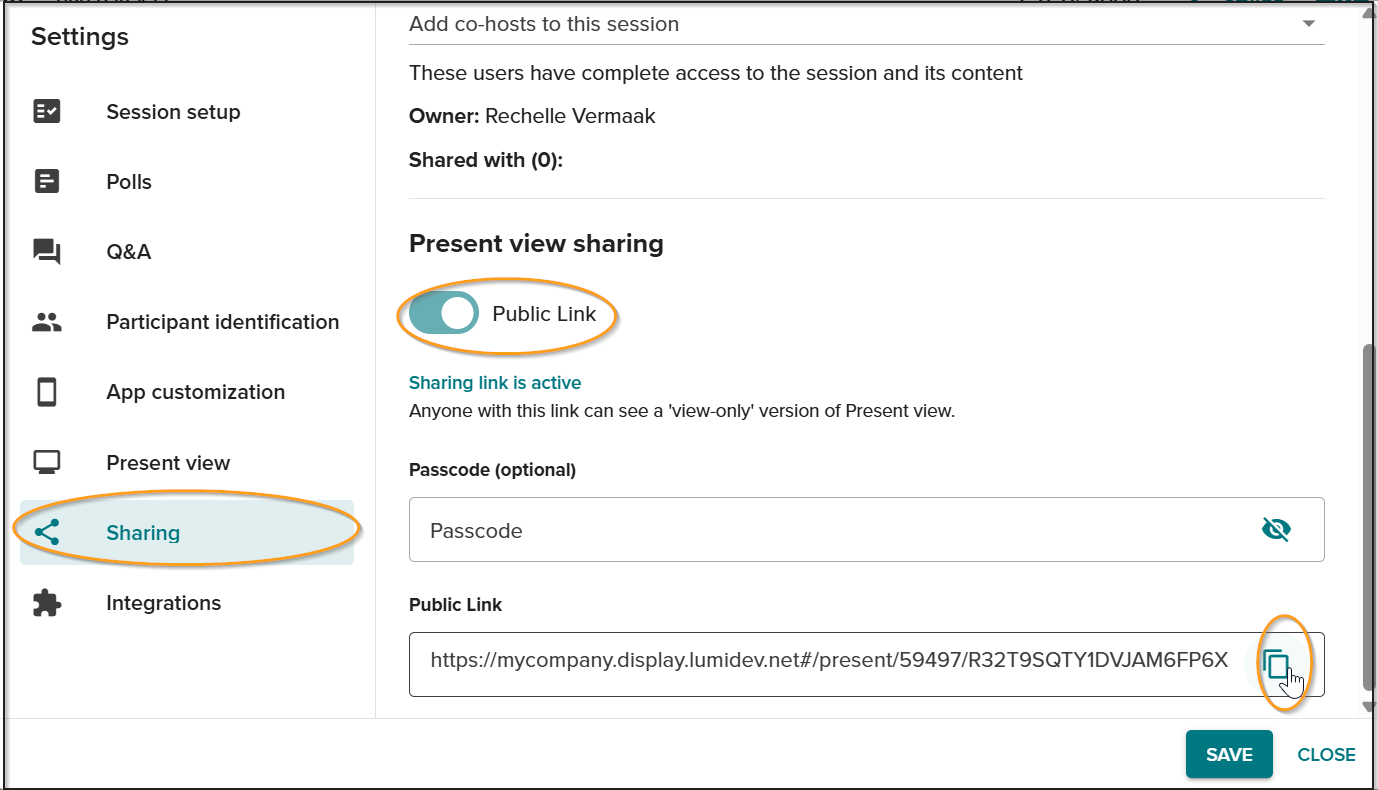Click the Present view monitor icon
The image size is (1378, 790).
coord(47,462)
